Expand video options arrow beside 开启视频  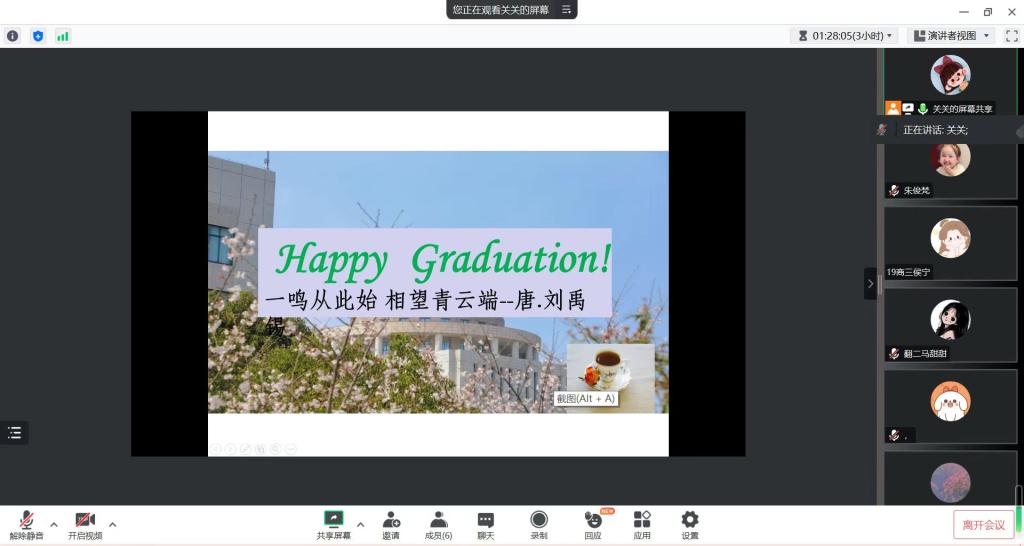[x=112, y=524]
